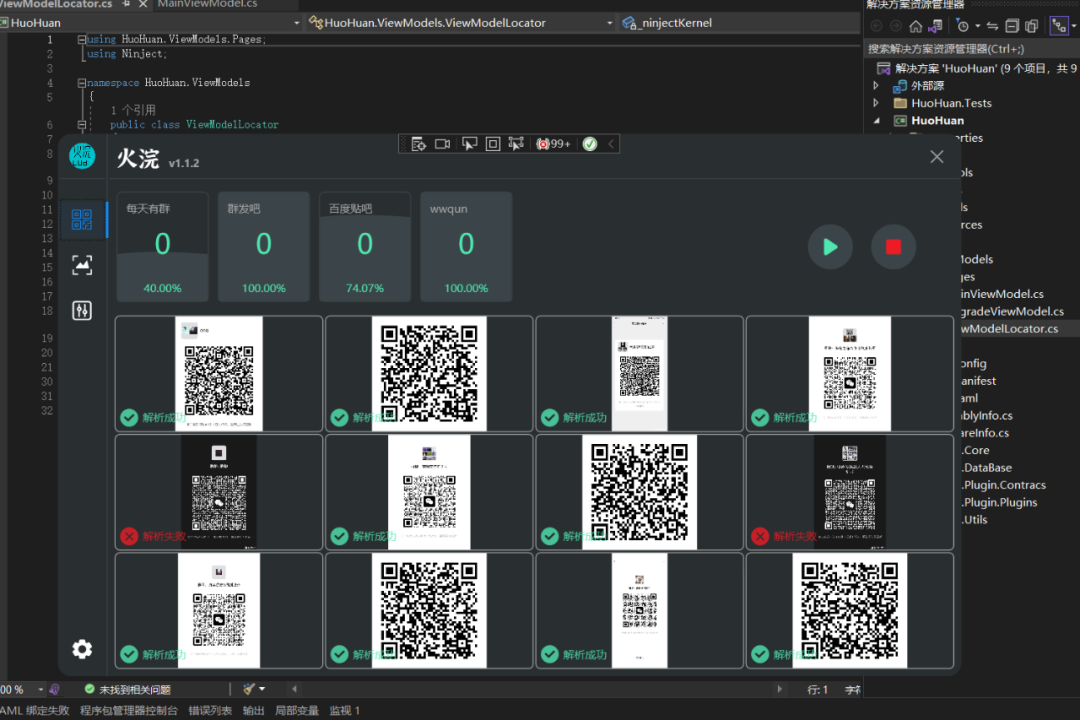Switch to the MainViewModel.cs tab
The width and height of the screenshot is (1080, 720).
click(207, 4)
